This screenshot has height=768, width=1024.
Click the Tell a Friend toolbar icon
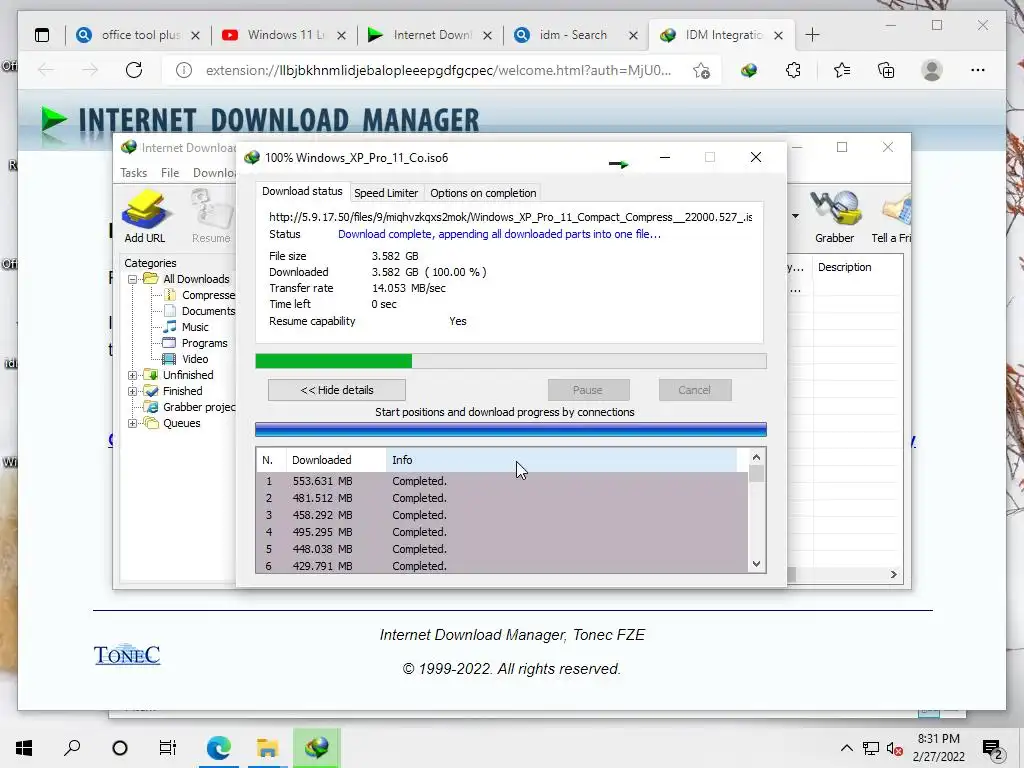click(x=893, y=216)
